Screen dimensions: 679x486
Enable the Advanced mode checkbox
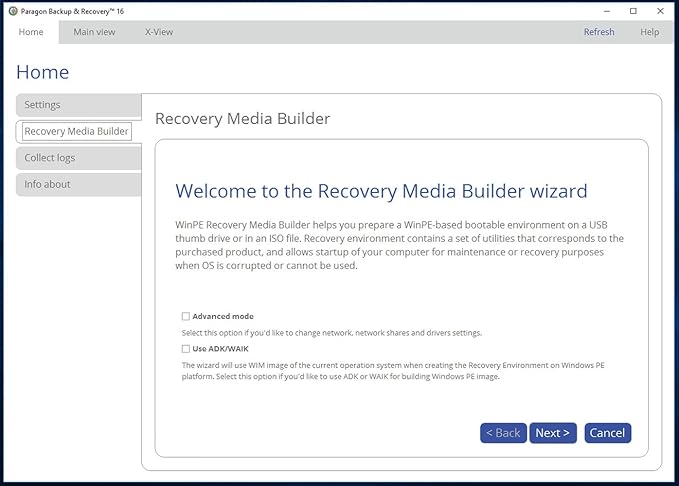(x=186, y=316)
